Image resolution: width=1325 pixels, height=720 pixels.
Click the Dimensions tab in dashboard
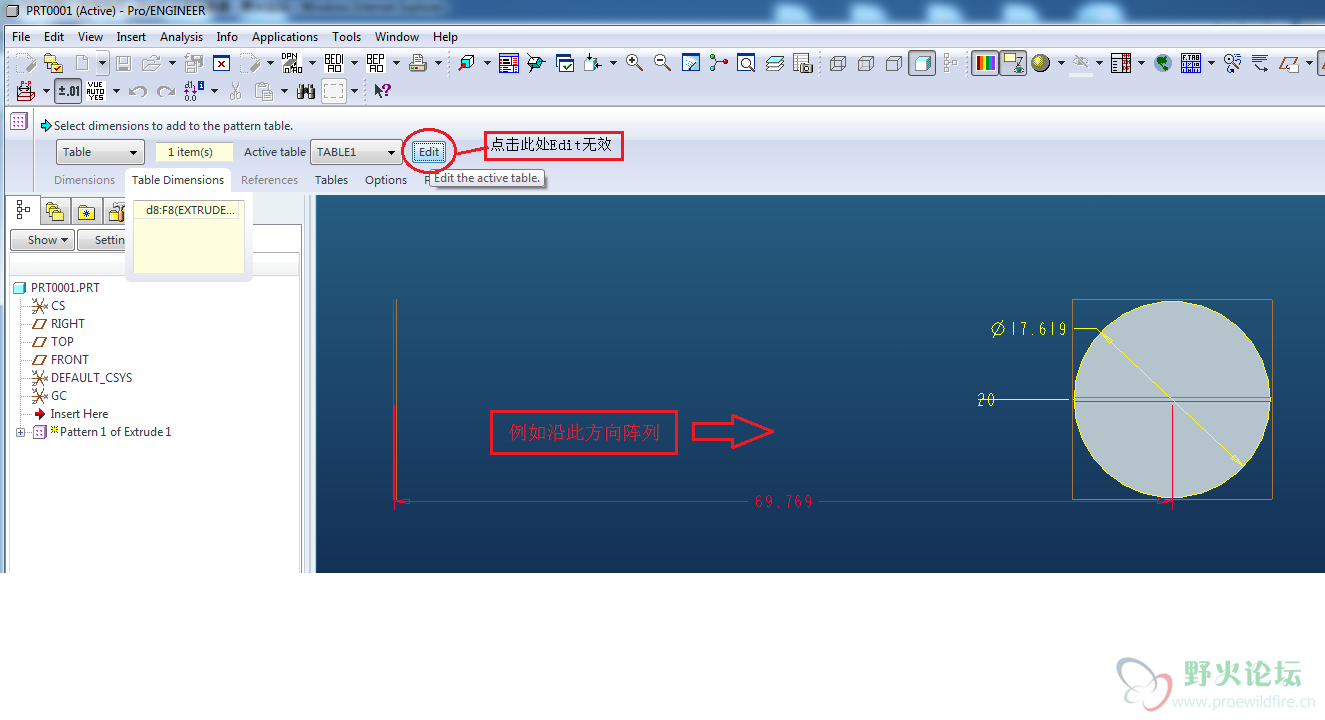(84, 180)
